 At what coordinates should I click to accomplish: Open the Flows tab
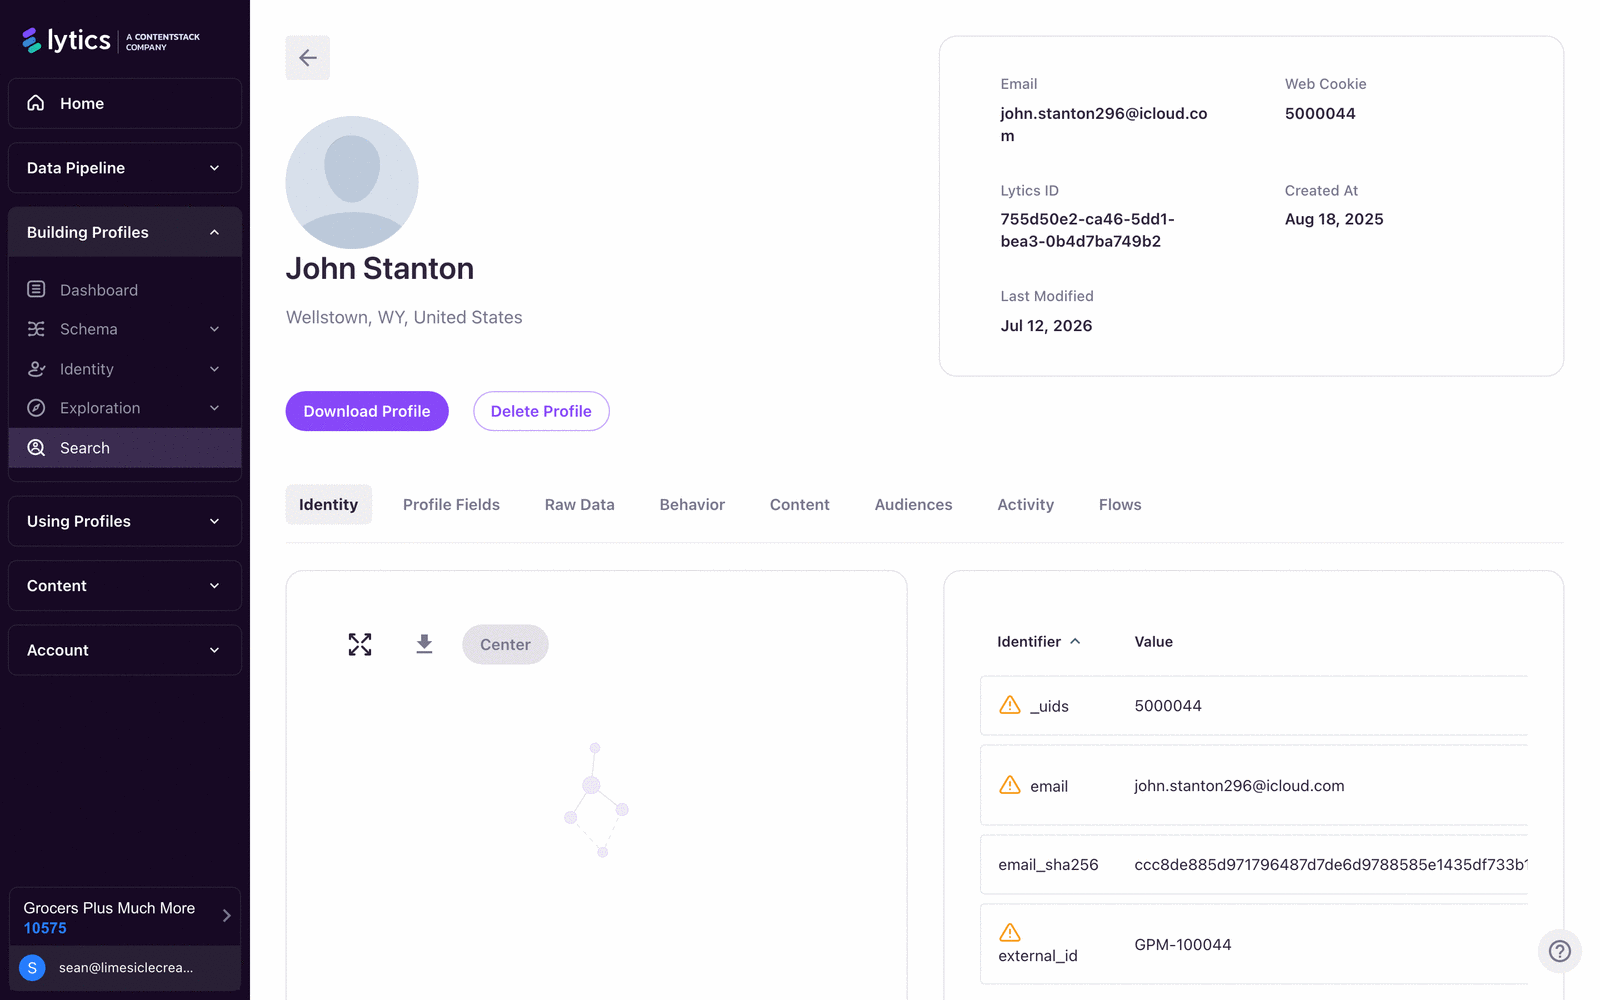click(1120, 505)
